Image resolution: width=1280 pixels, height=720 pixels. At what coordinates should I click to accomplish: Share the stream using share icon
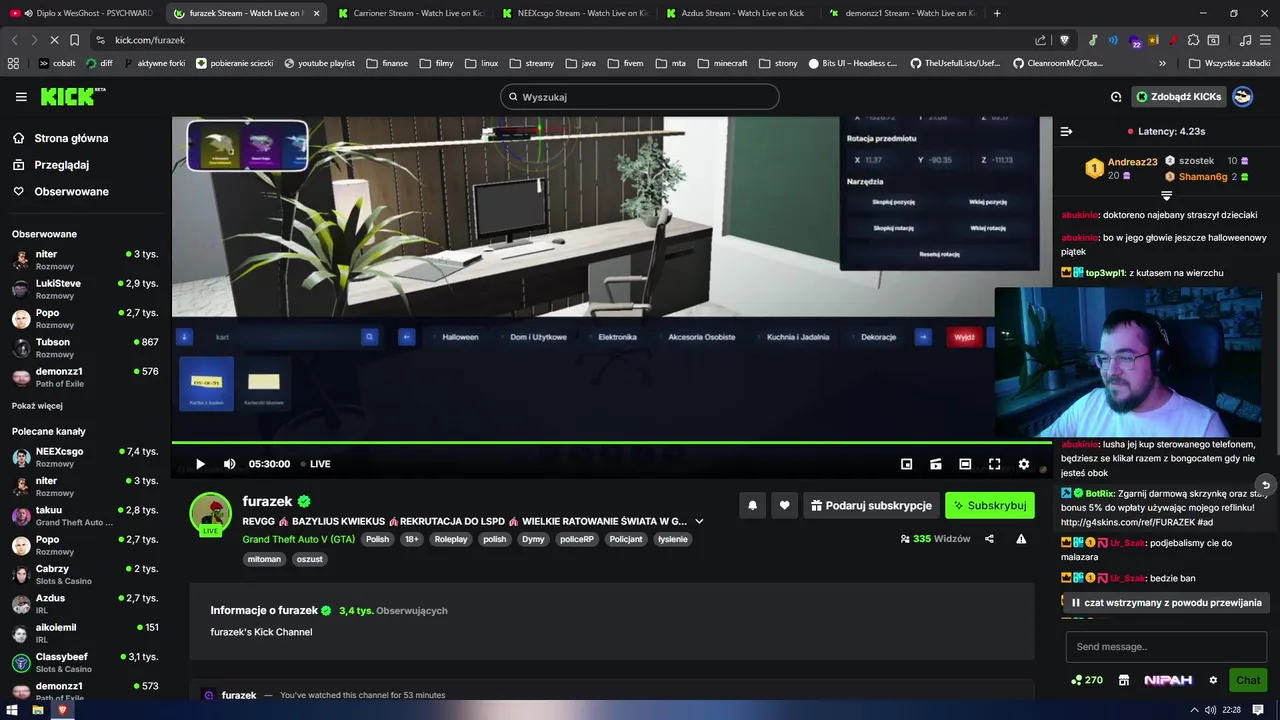tap(989, 539)
